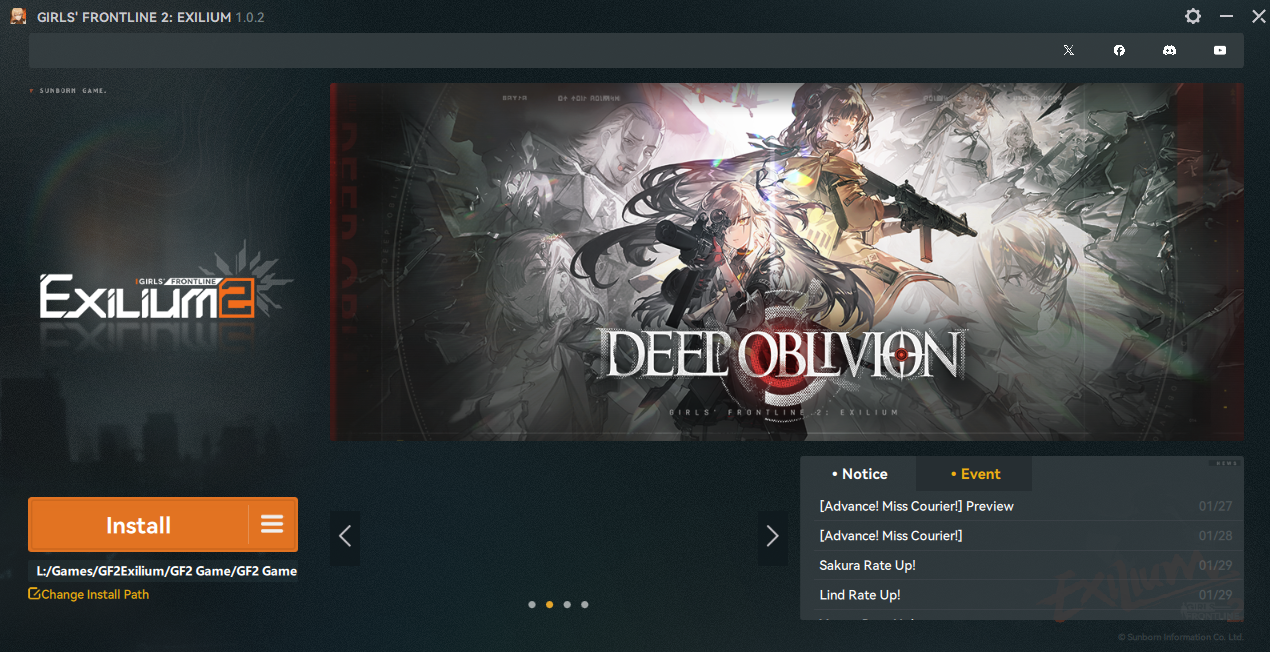Image resolution: width=1270 pixels, height=652 pixels.
Task: Minimize the launcher window
Action: 1226,16
